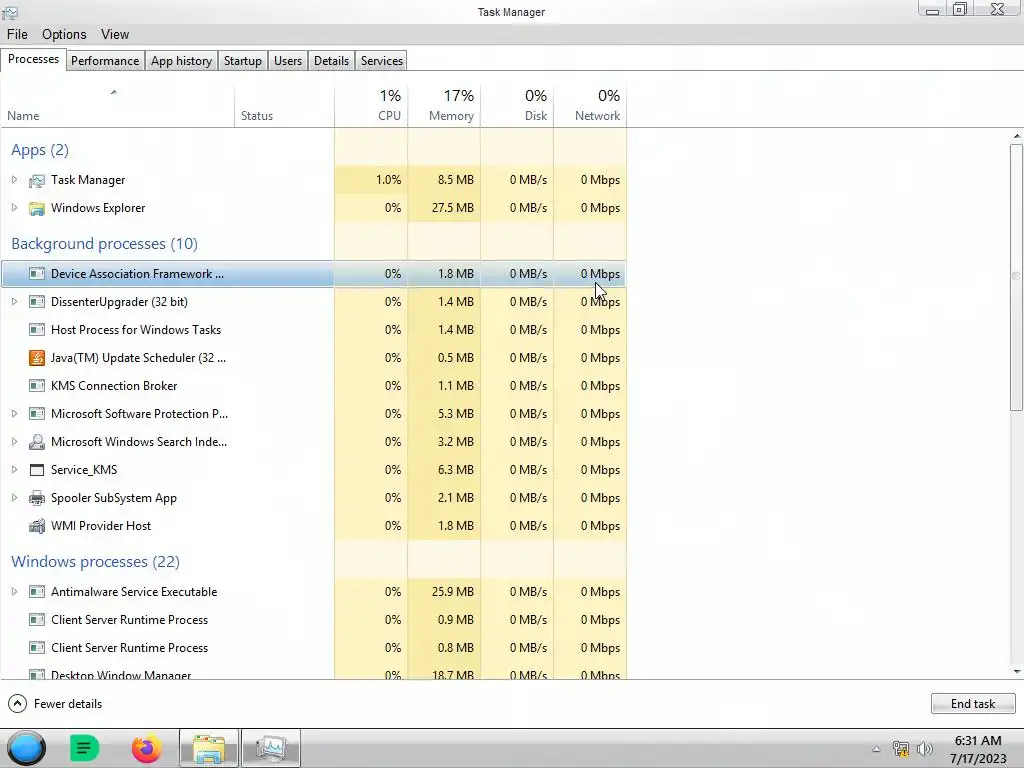The image size is (1024, 768).
Task: Expand the Service_KMS row
Action: 14,470
